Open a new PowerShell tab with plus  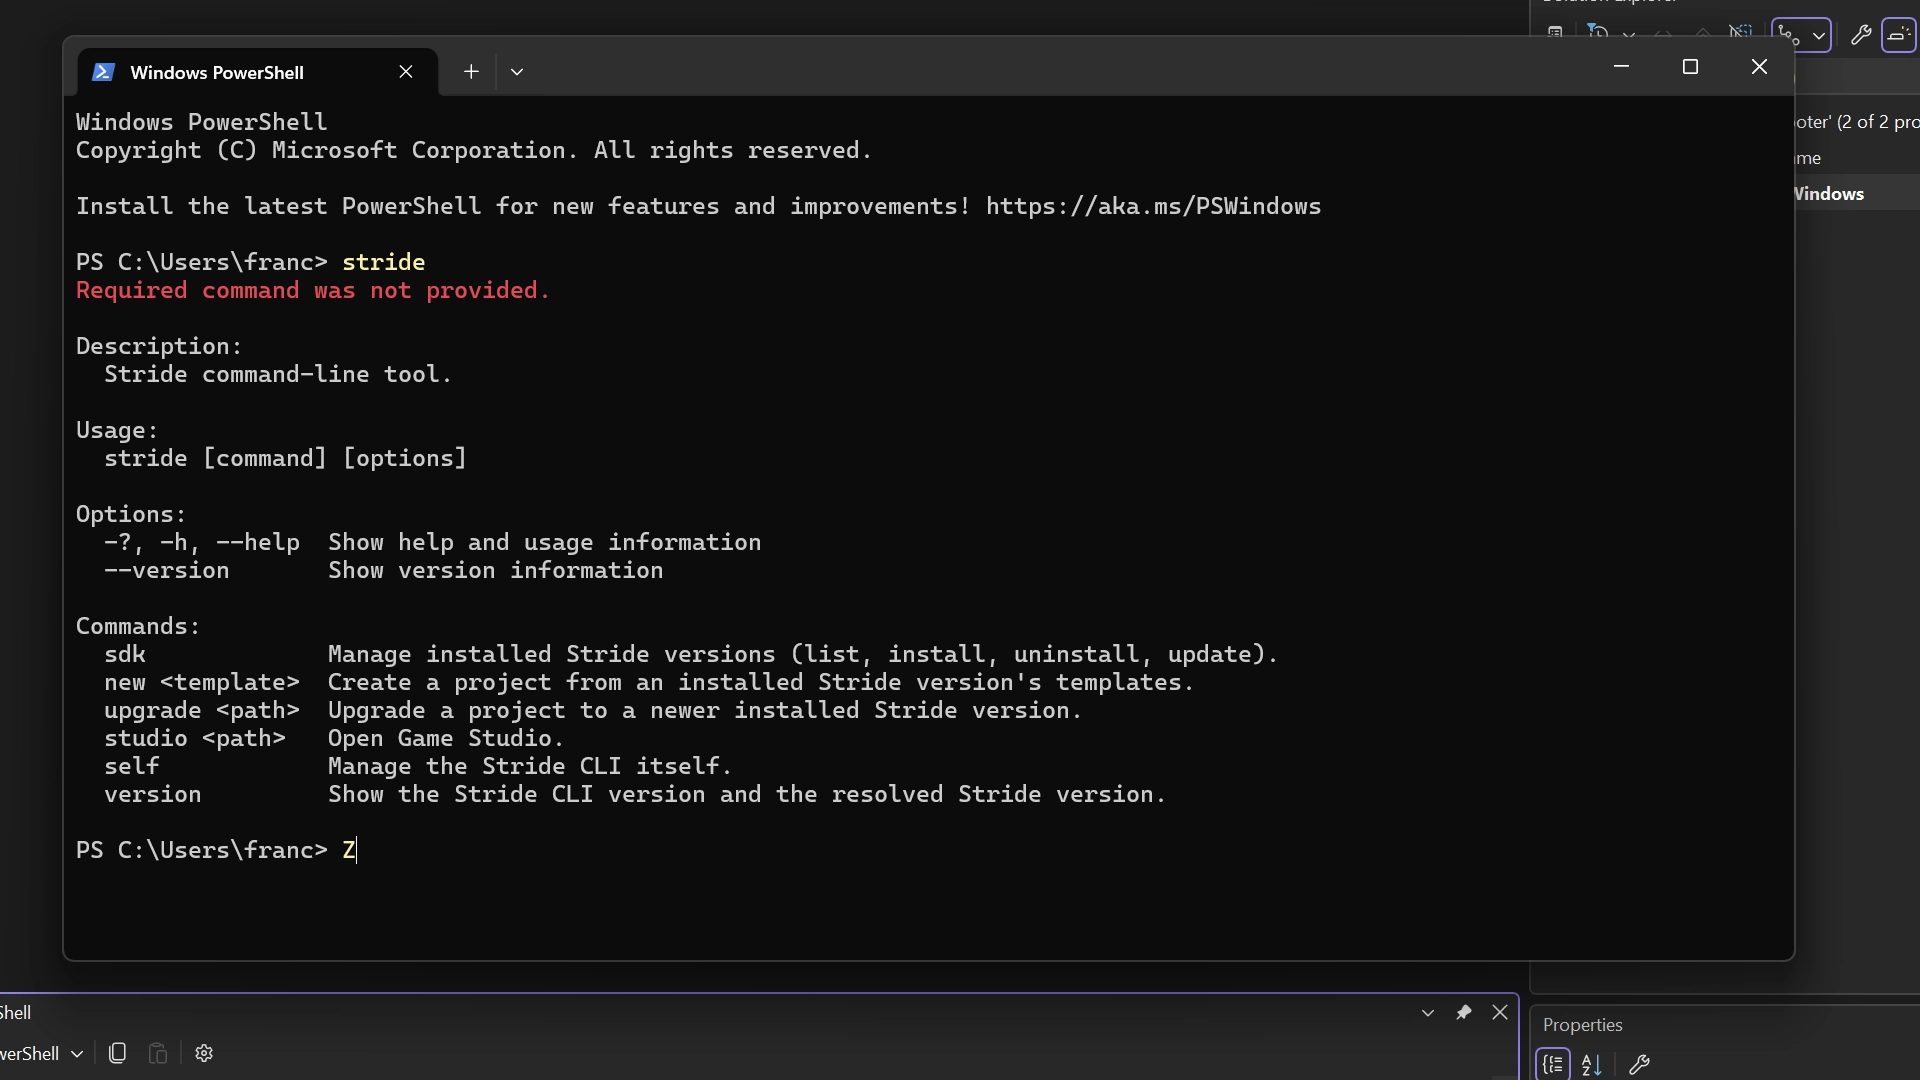(x=471, y=72)
